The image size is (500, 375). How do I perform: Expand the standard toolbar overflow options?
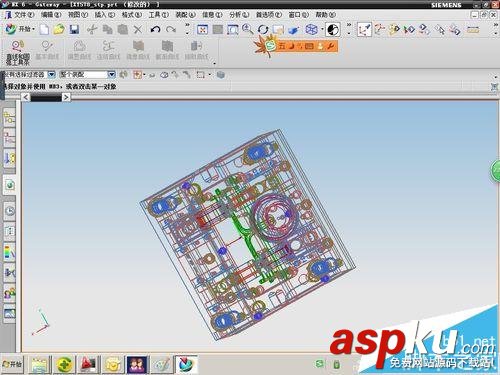point(187,29)
